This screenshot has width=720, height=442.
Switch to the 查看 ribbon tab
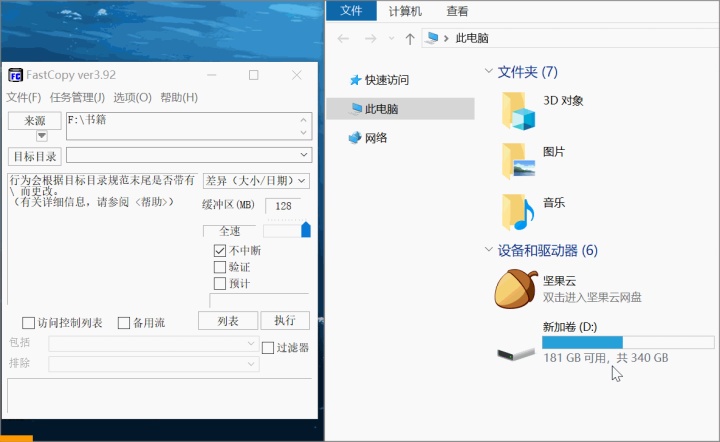click(458, 11)
